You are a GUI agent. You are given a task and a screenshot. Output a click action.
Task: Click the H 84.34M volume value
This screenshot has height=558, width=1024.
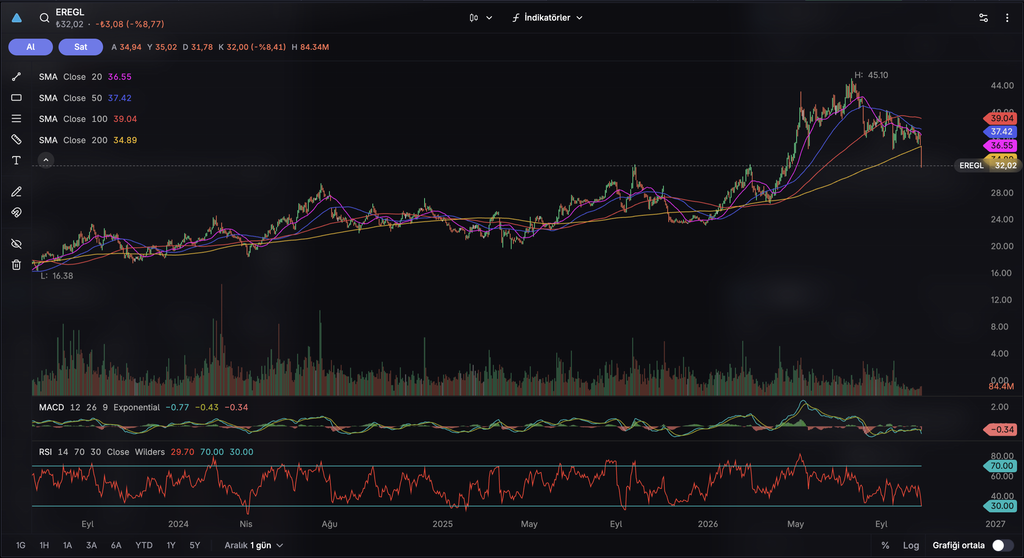click(310, 47)
